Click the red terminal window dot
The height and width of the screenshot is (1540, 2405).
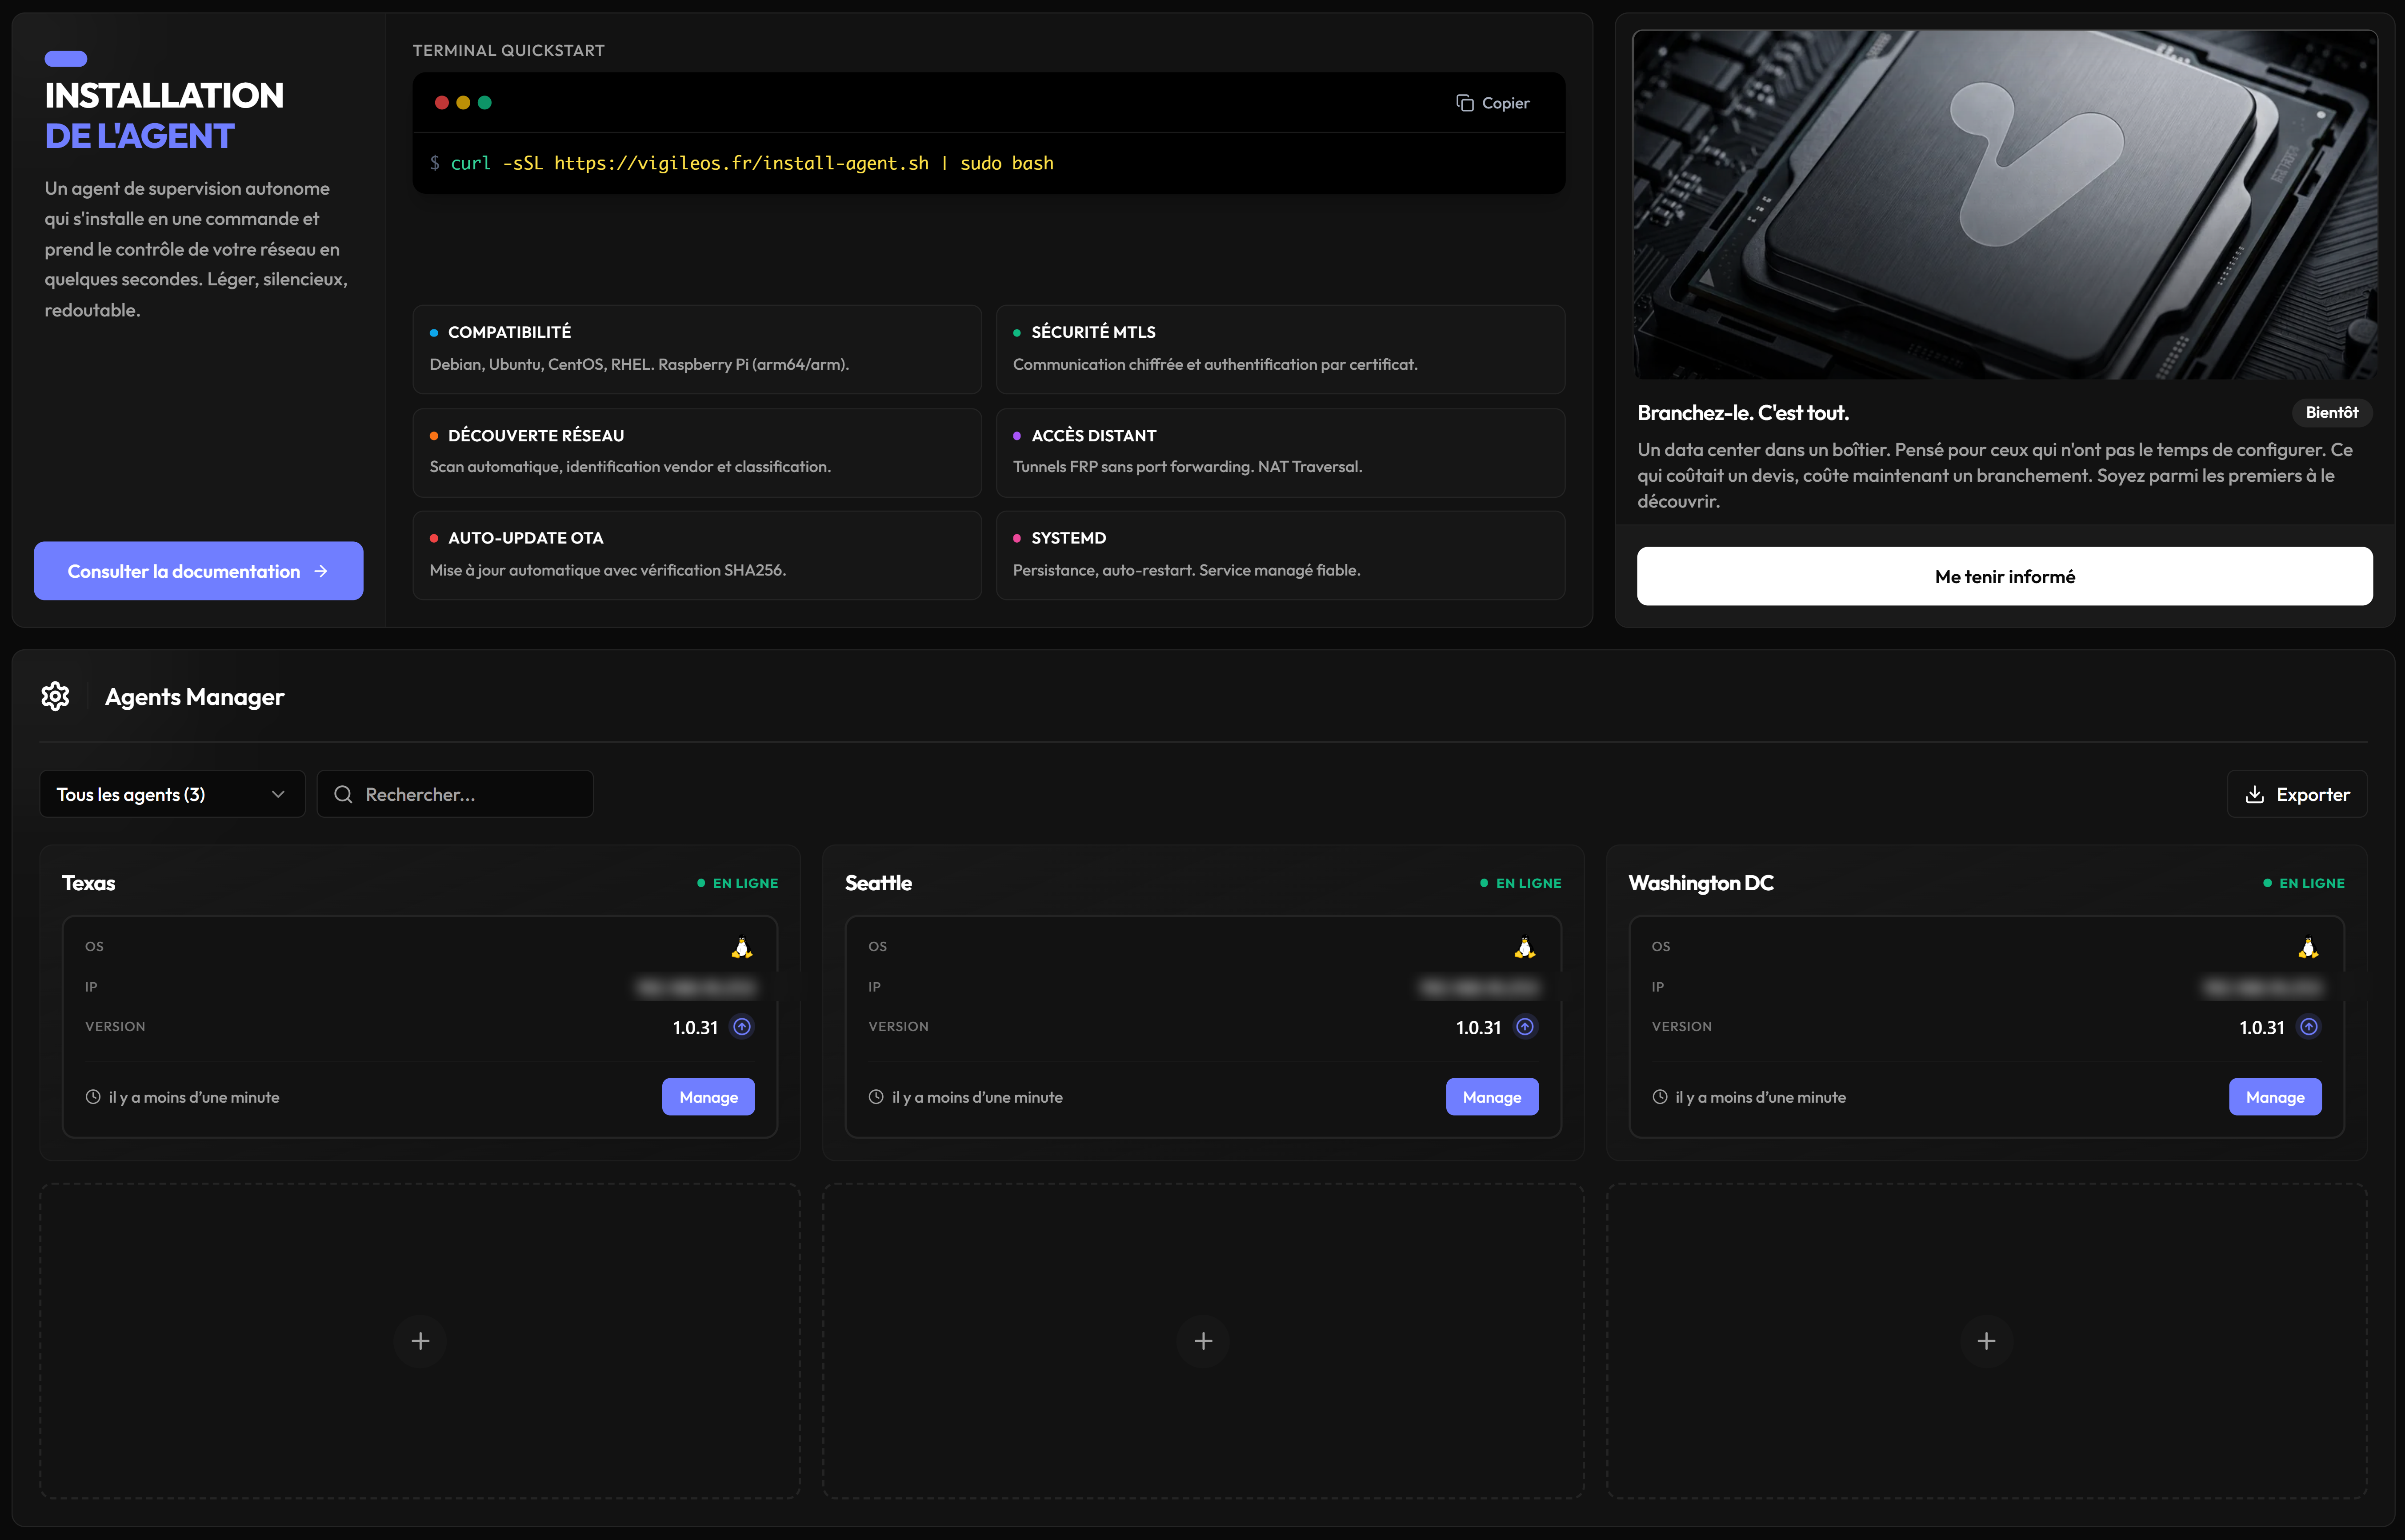[441, 103]
